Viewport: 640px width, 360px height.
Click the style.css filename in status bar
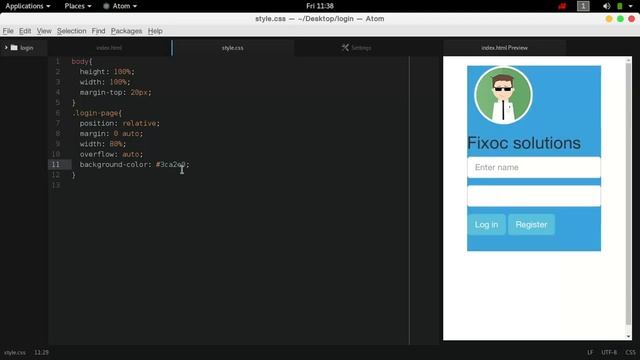coord(15,352)
